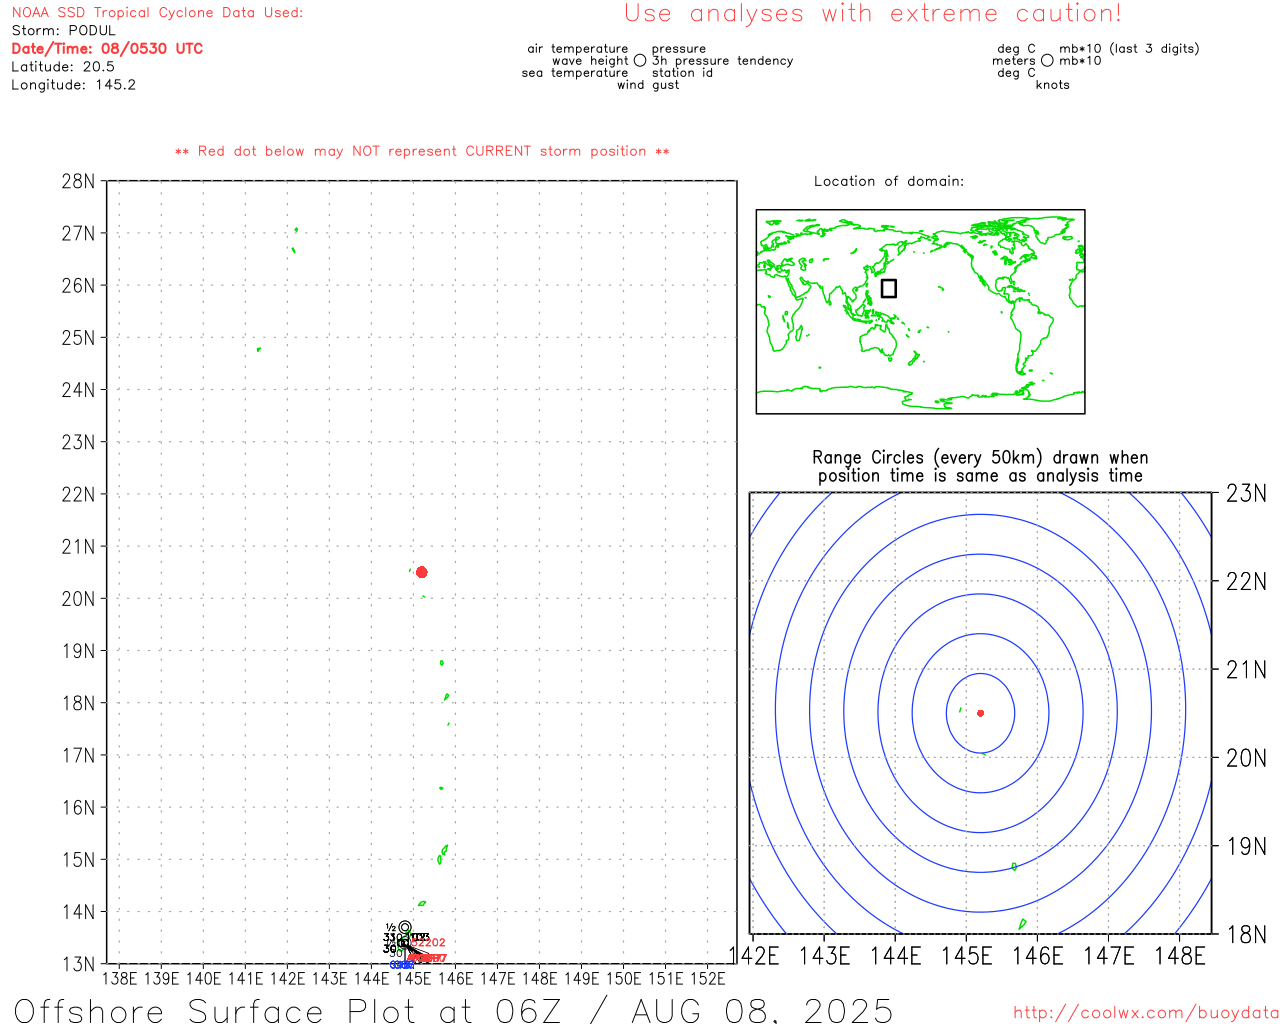The image size is (1280, 1024).
Task: Click the 13N latitude axis label
Action: (78, 964)
